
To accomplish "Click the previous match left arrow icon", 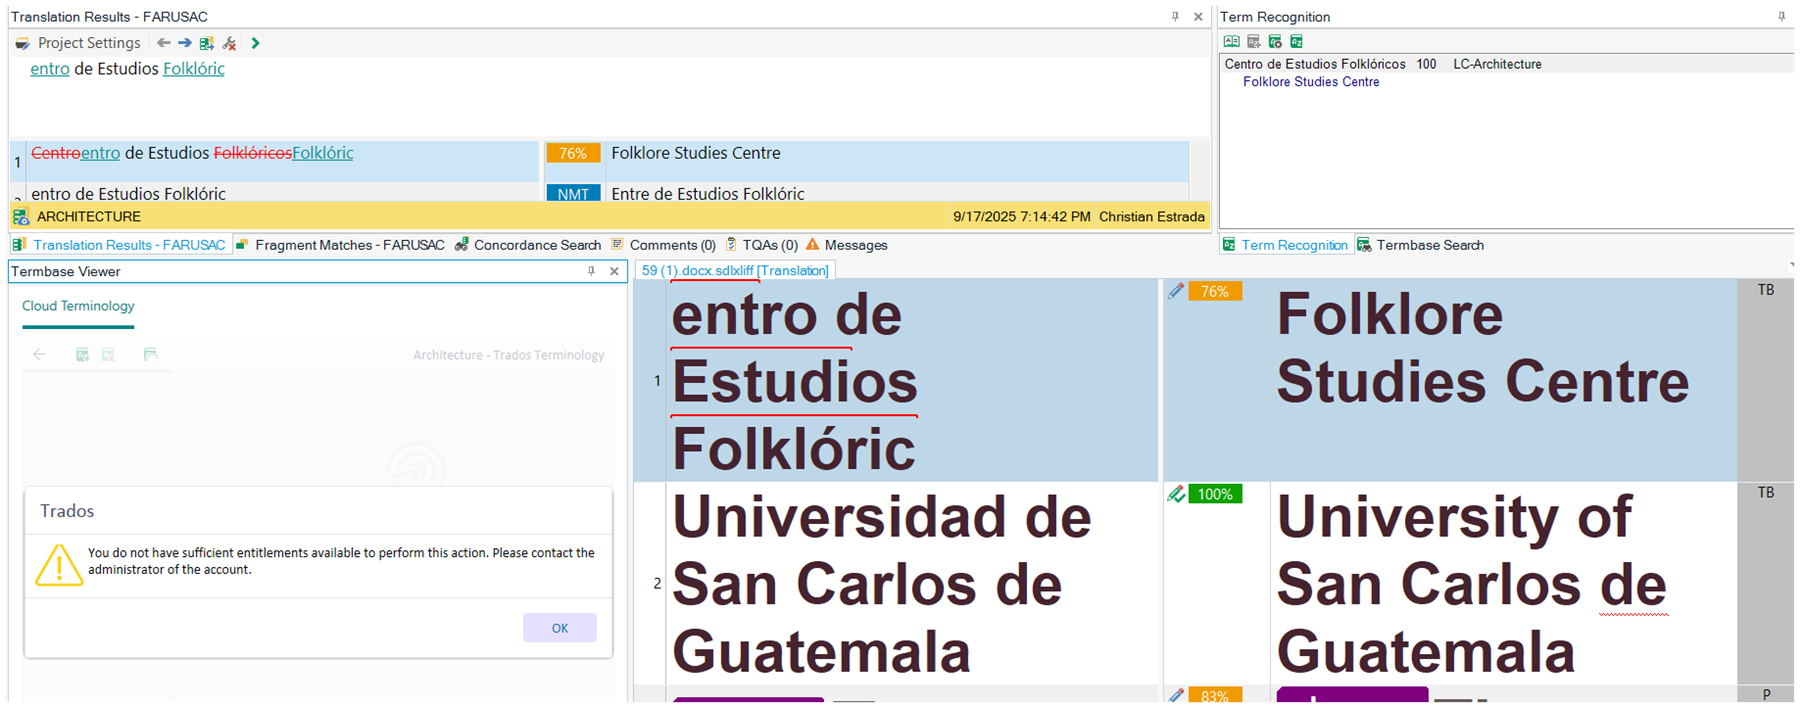I will (x=163, y=43).
